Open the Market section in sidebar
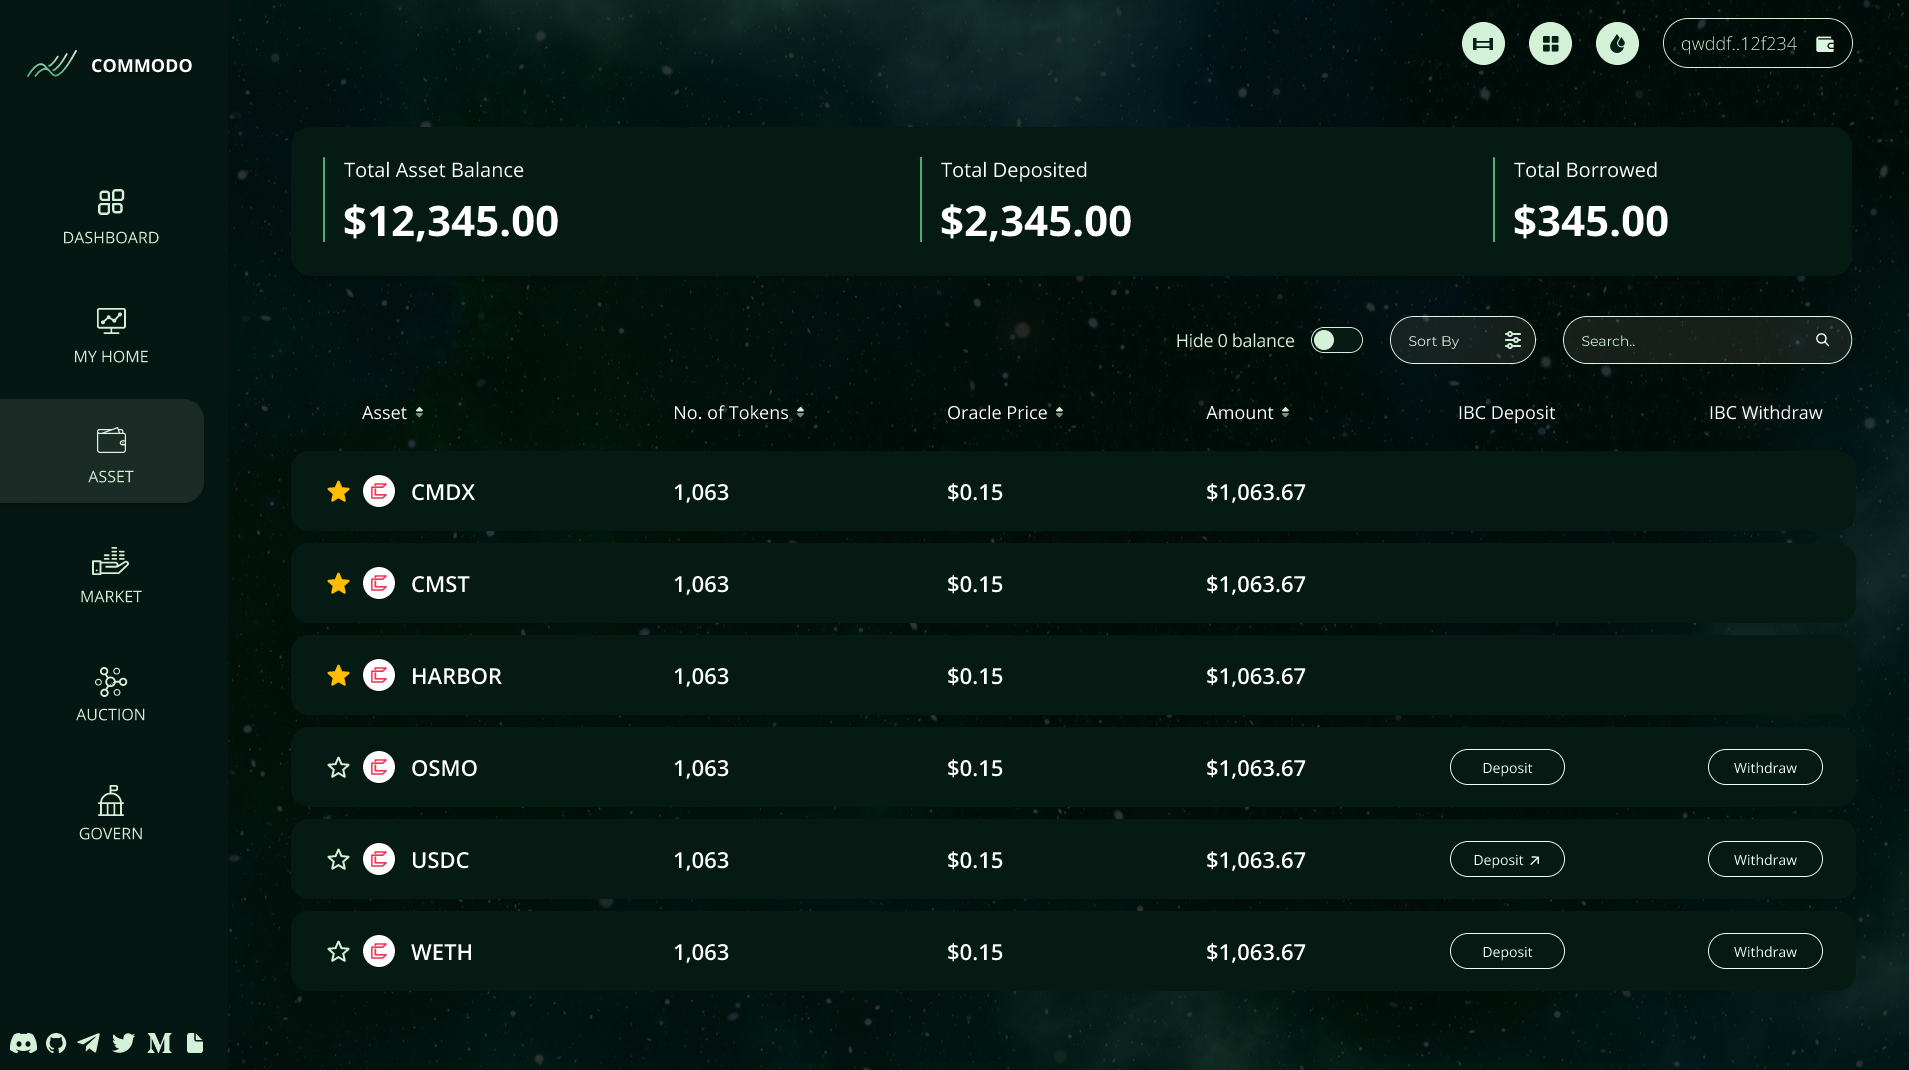 (111, 575)
